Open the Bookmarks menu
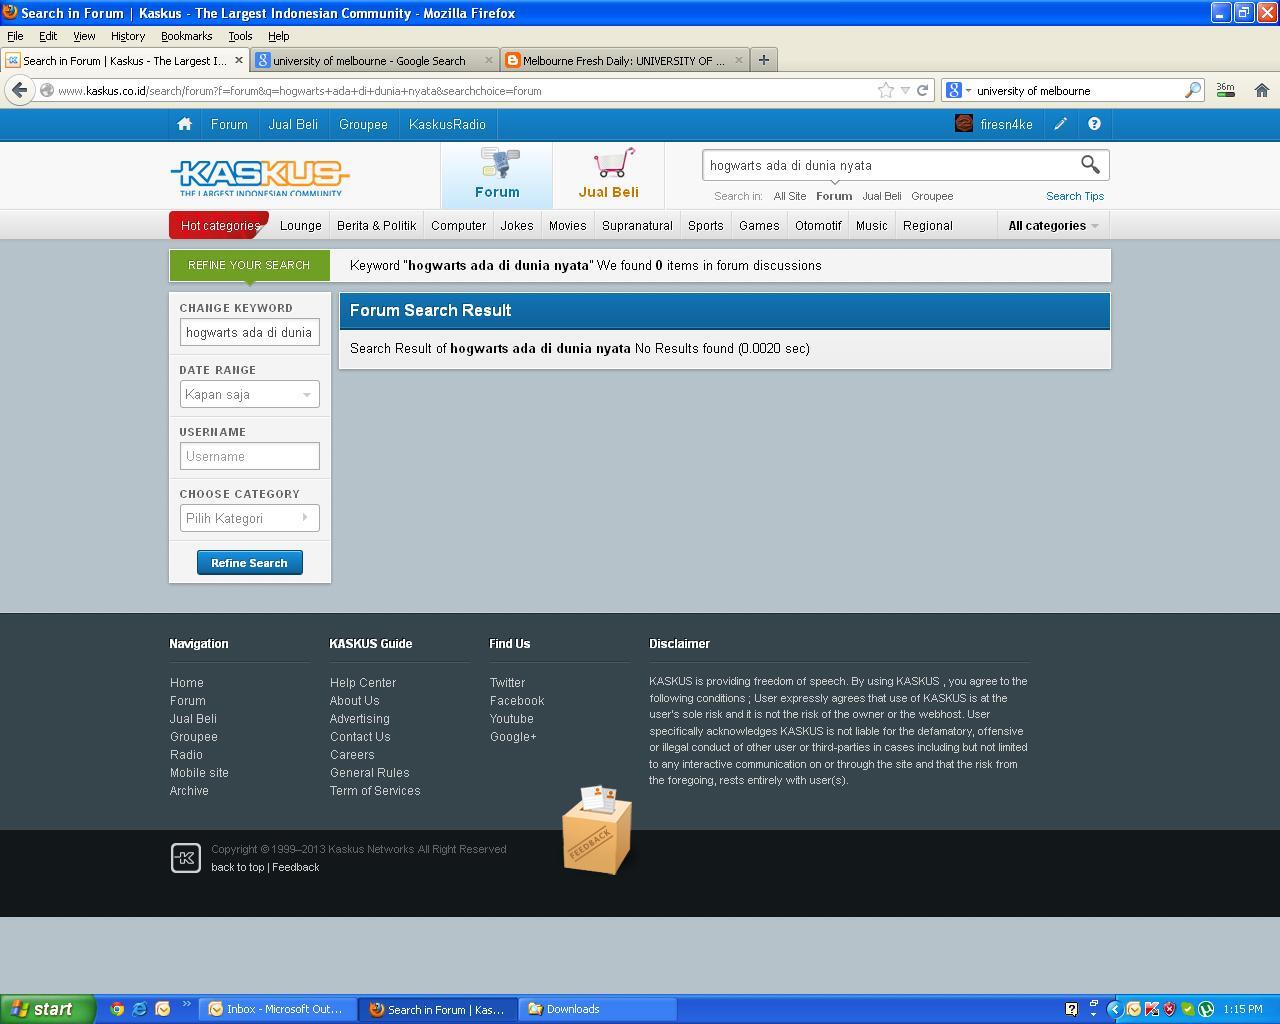This screenshot has width=1280, height=1024. click(186, 36)
